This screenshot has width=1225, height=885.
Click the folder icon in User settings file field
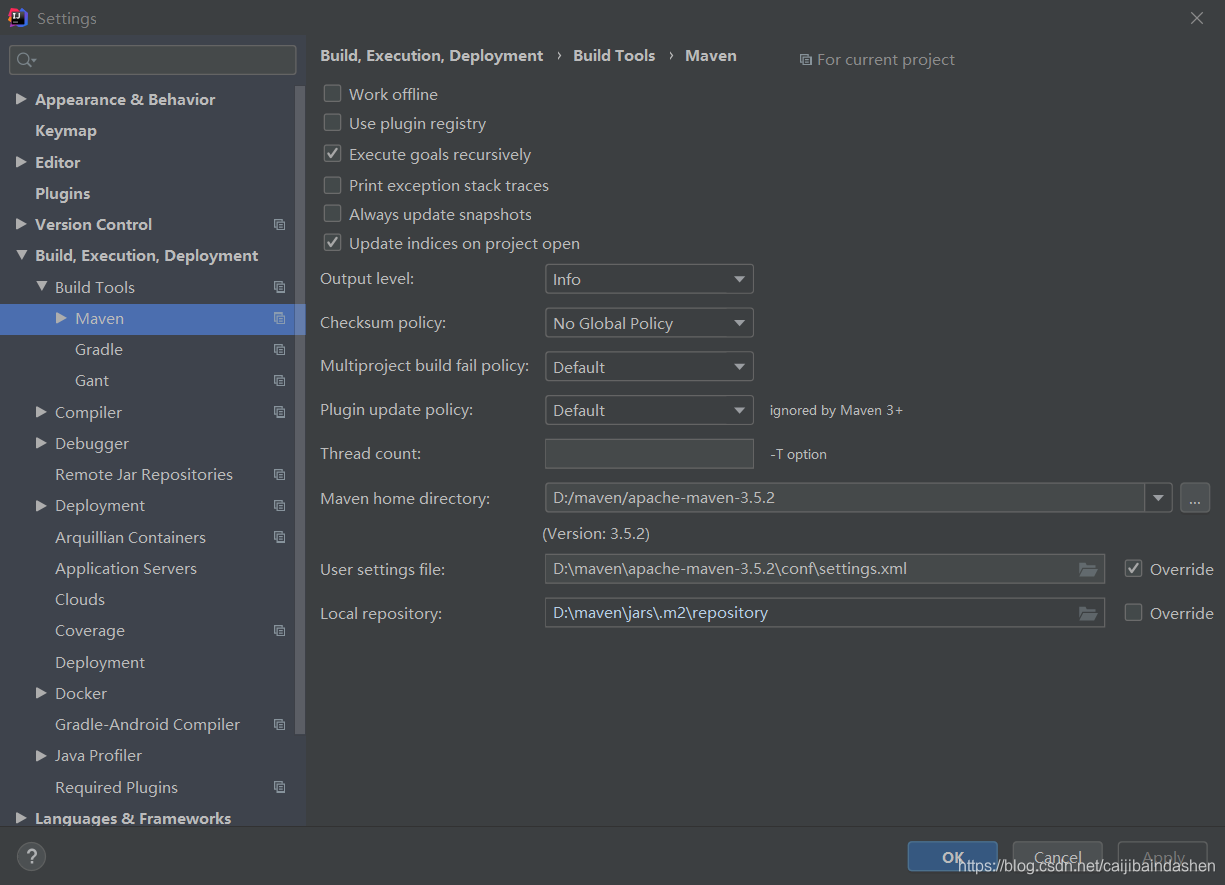(x=1088, y=569)
